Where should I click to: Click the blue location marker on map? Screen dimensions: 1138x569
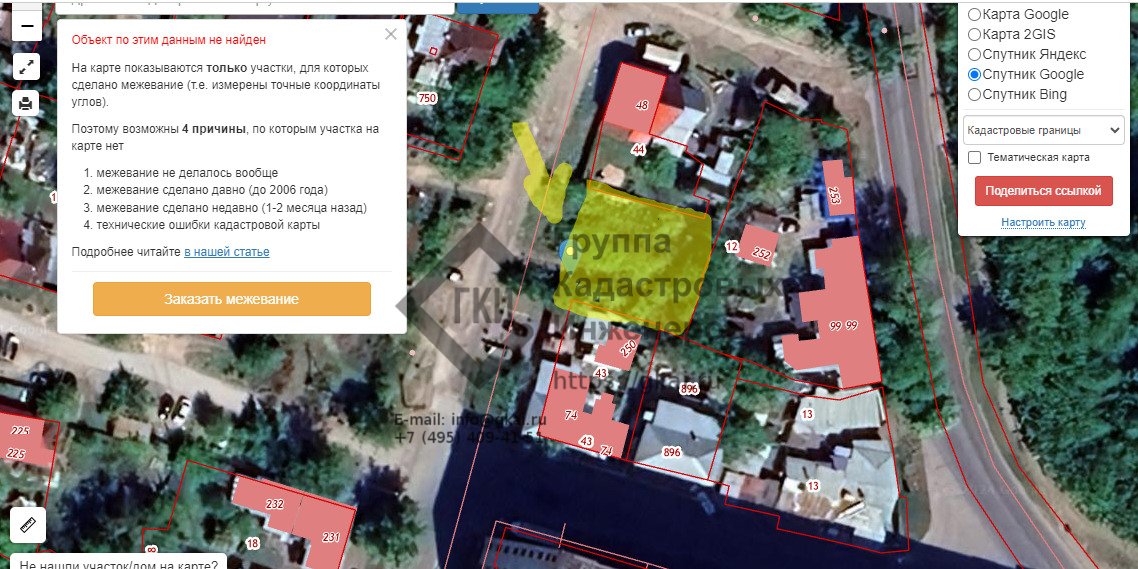tap(565, 250)
